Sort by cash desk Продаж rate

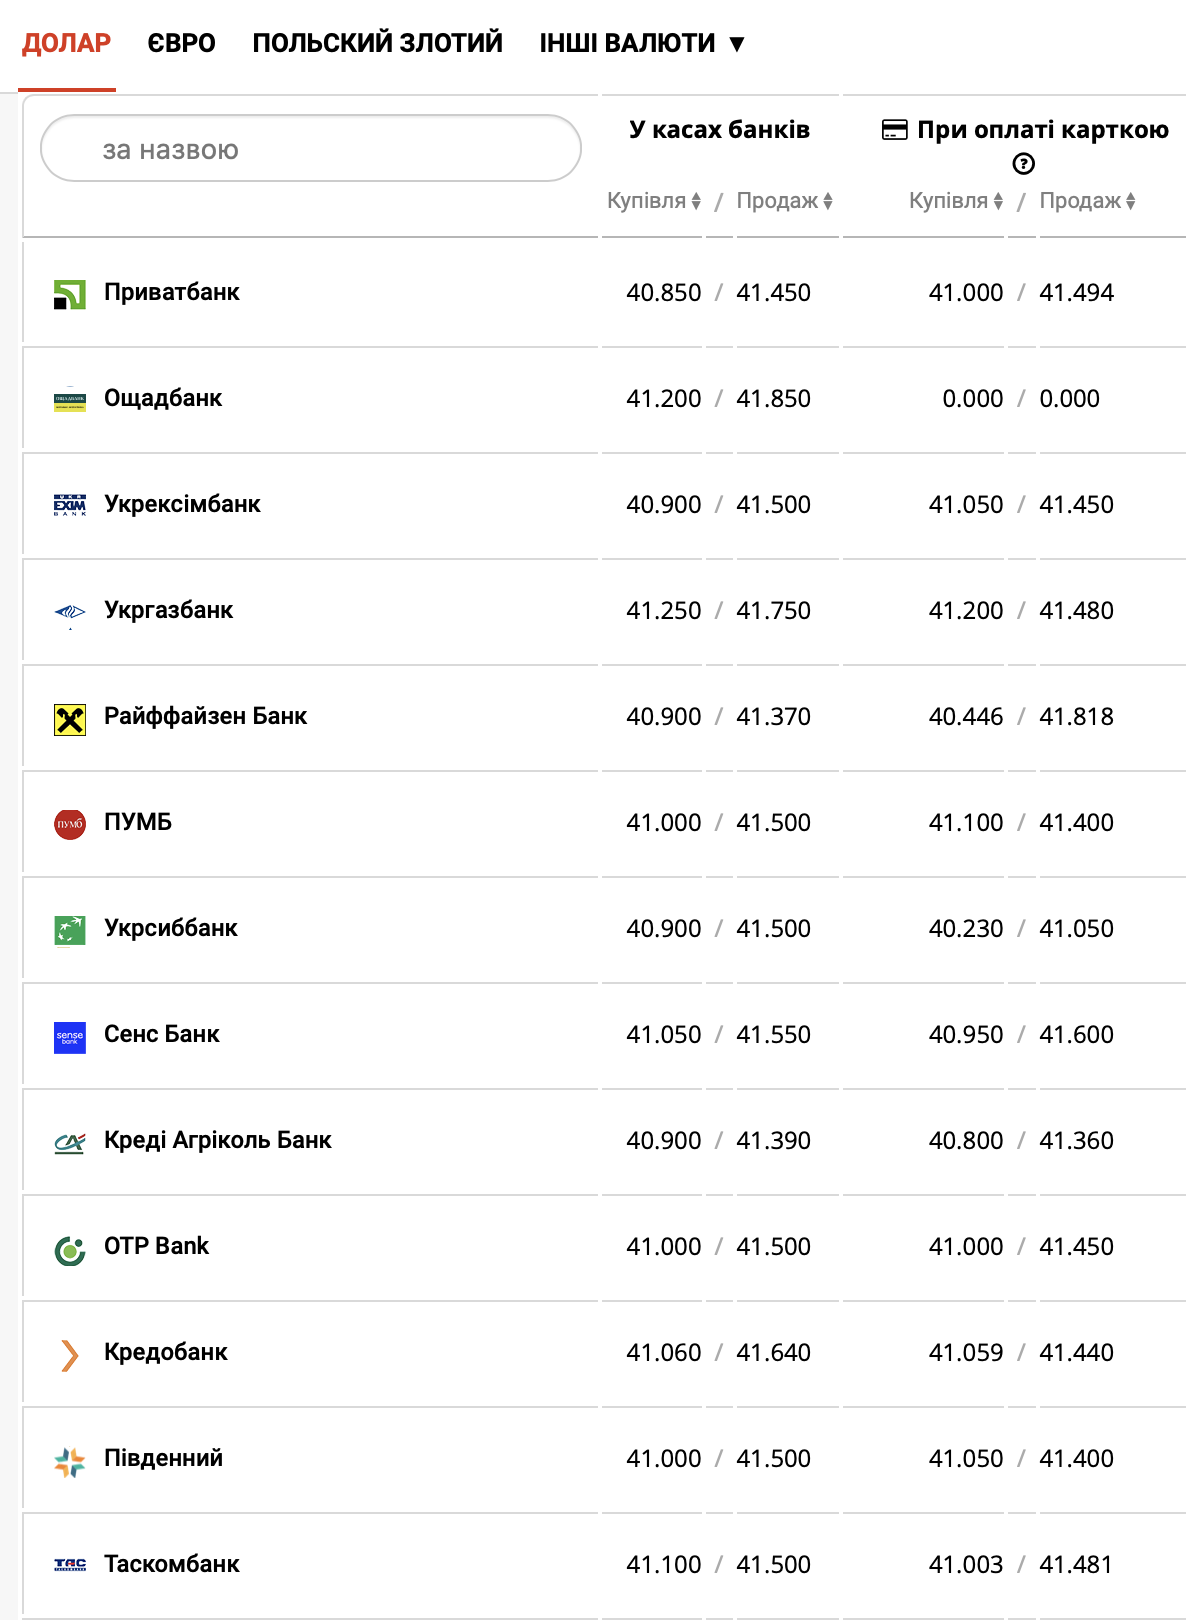tap(784, 201)
